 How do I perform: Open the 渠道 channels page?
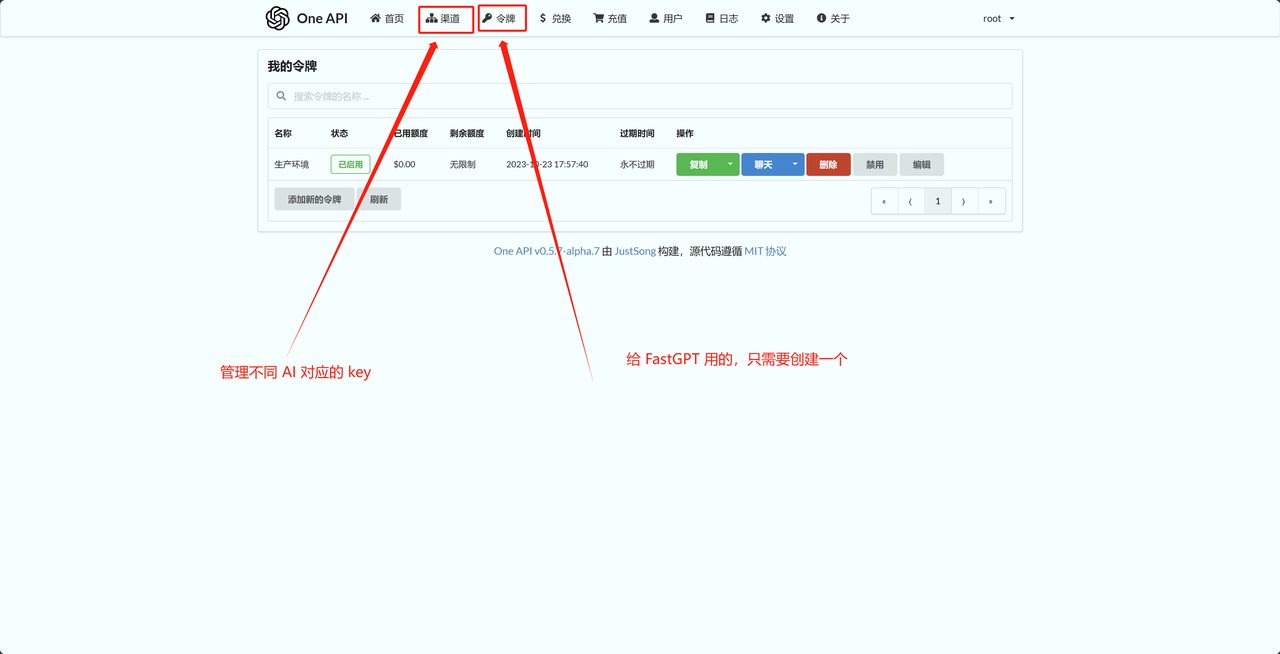point(444,18)
